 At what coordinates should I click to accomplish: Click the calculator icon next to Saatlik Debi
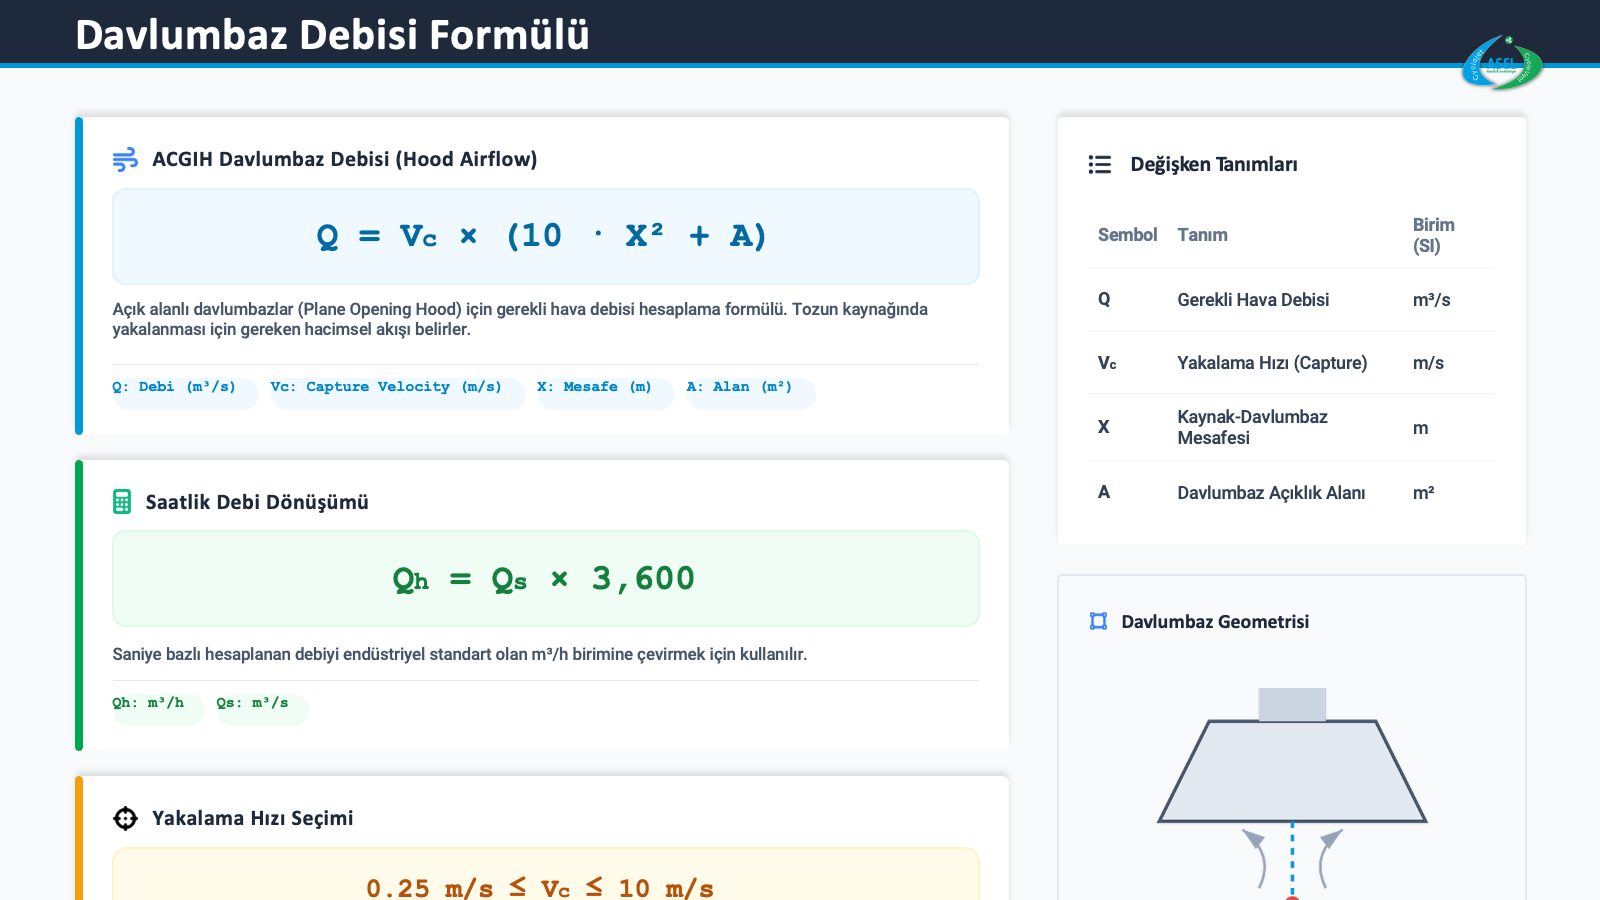[122, 502]
